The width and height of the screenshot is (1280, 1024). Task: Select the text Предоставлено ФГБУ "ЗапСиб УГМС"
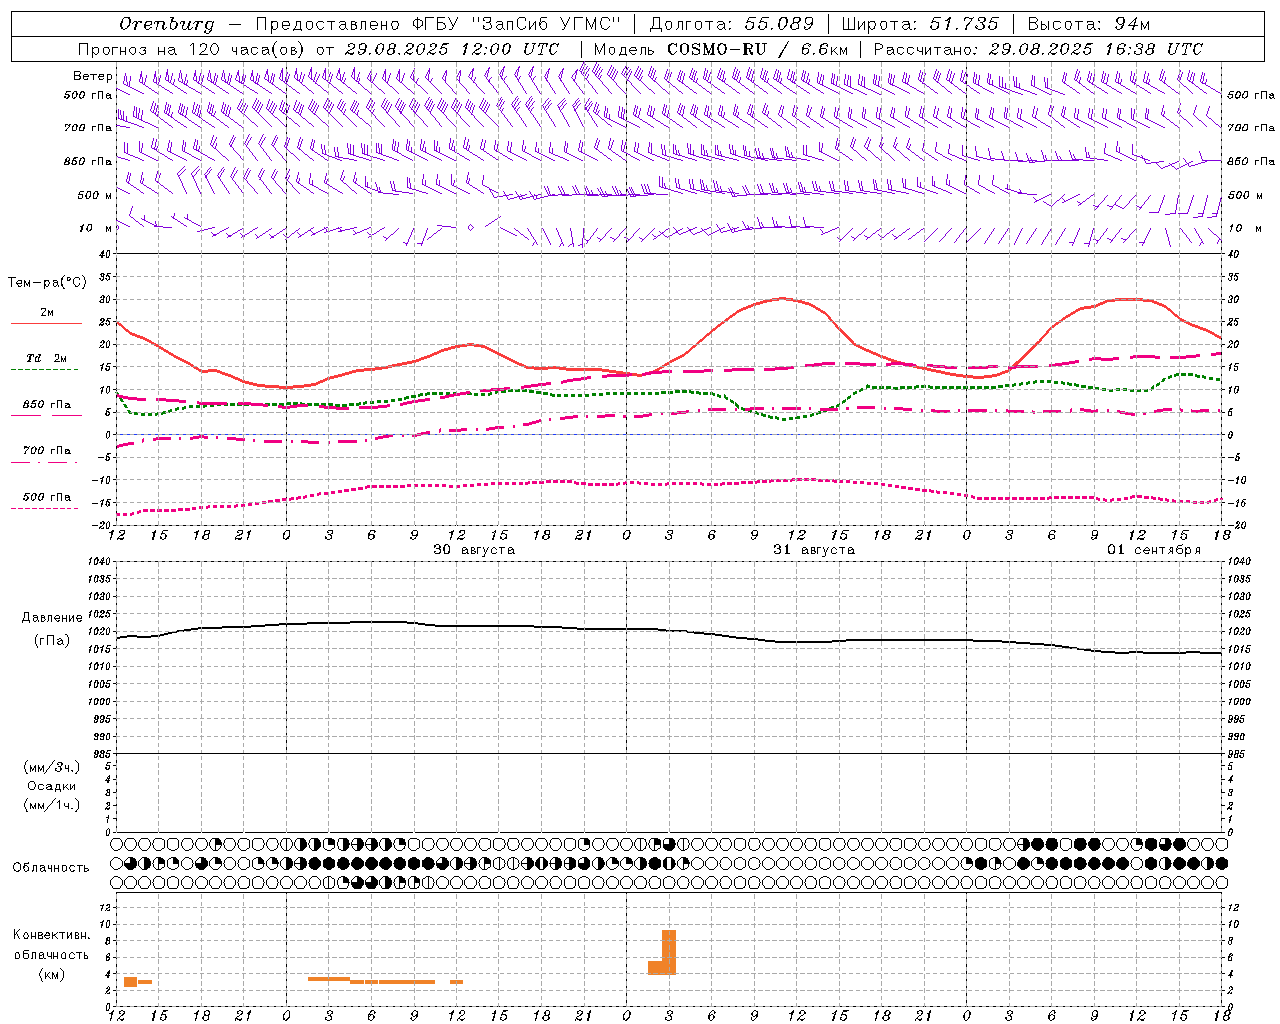[x=438, y=24]
